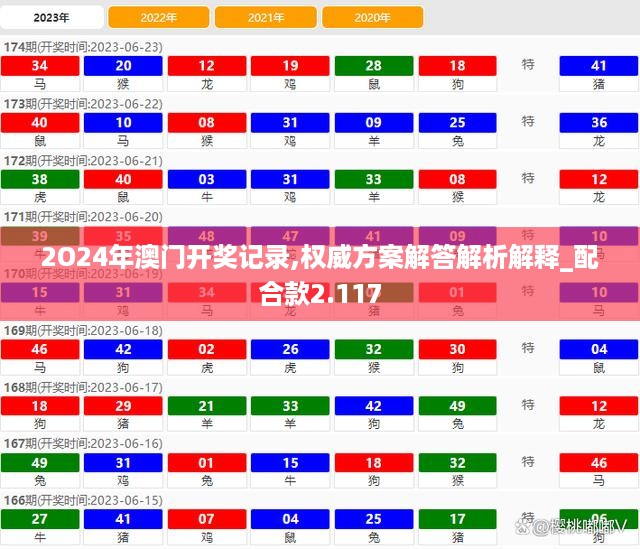
Task: Click blue ball 26 in period 169
Action: 290,349
